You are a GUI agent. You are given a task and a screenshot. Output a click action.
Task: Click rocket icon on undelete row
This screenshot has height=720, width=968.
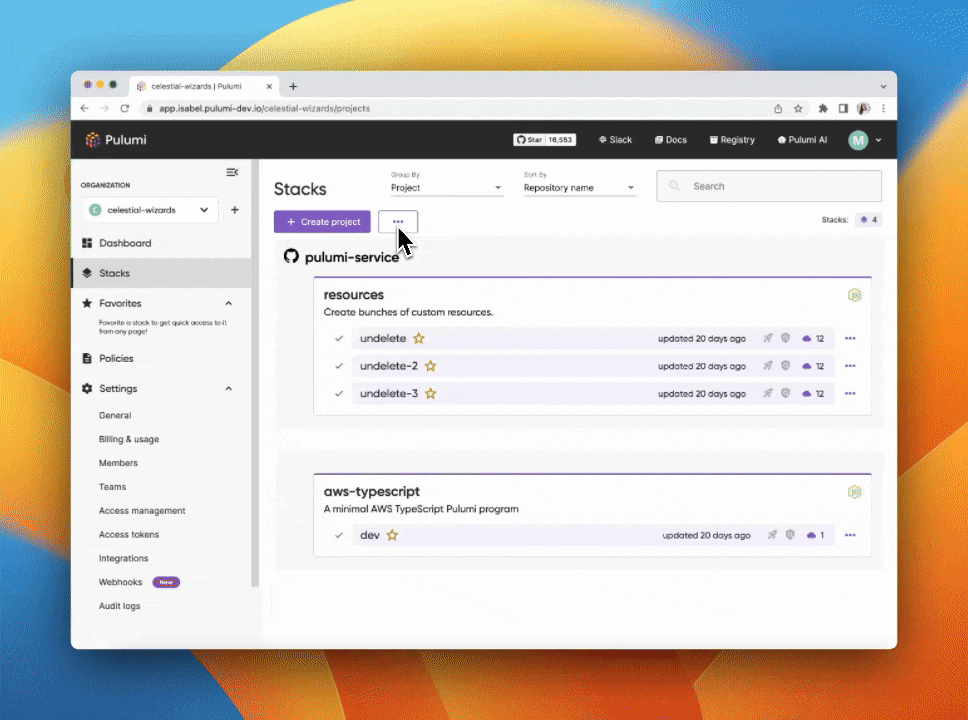tap(767, 338)
